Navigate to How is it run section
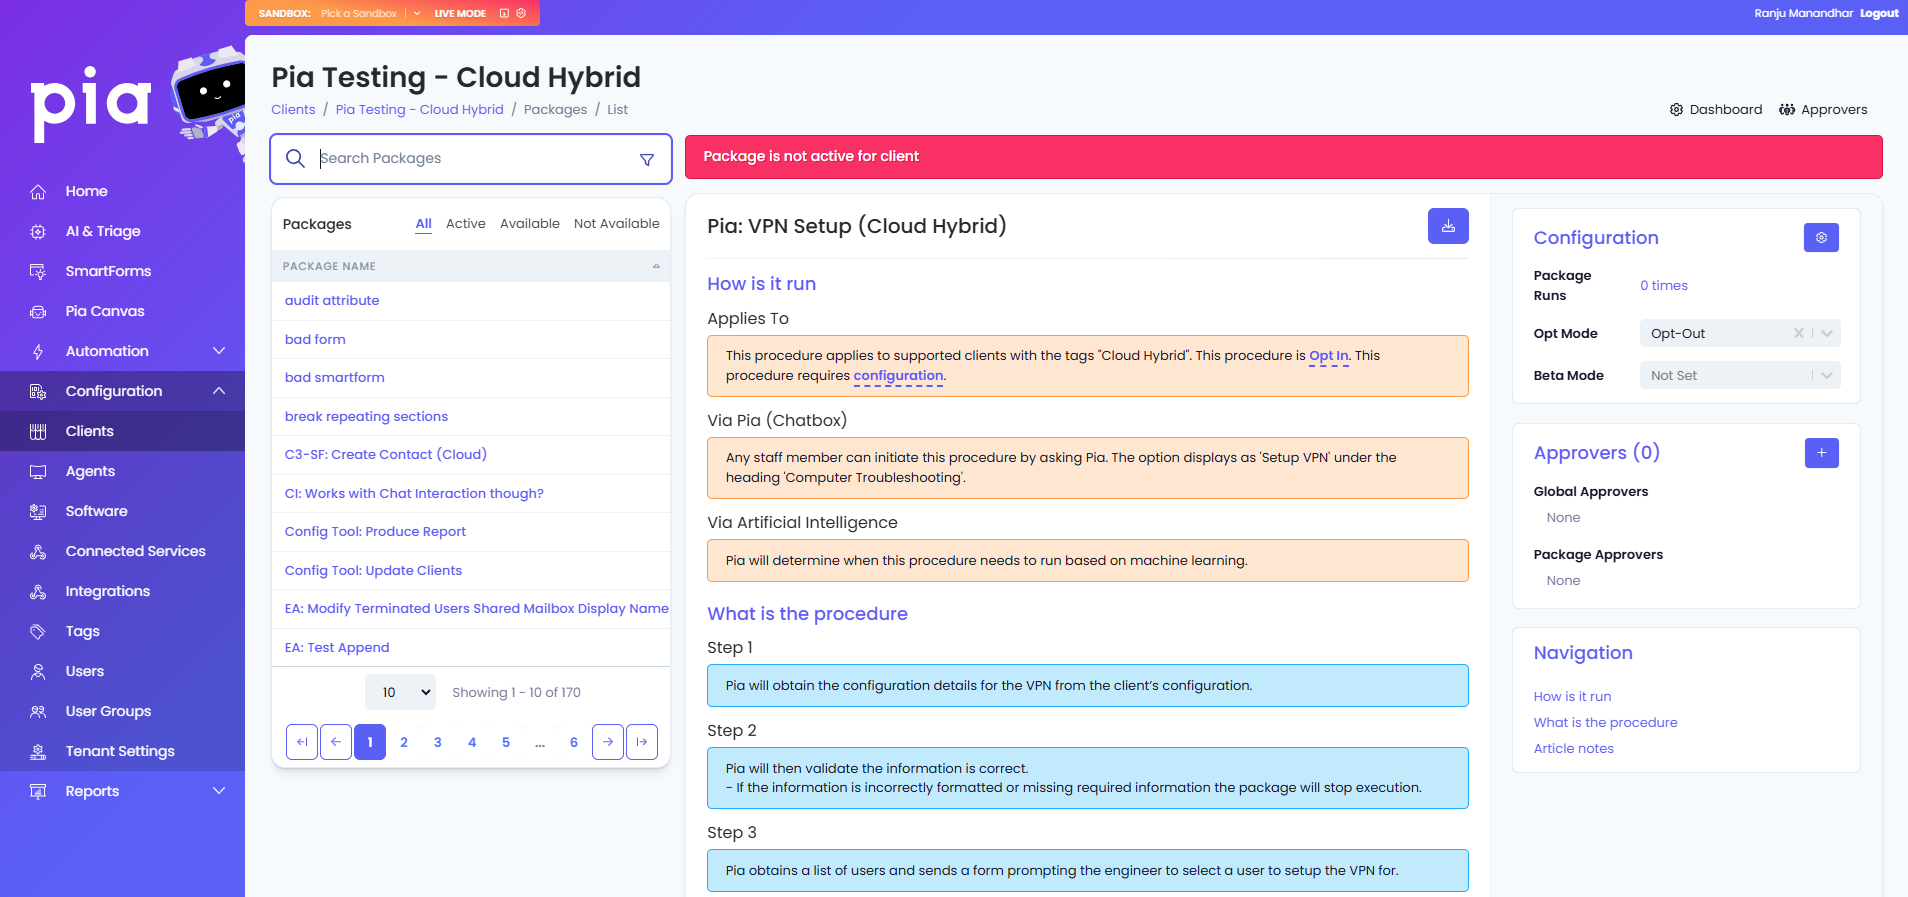Viewport: 1908px width, 897px height. (x=1572, y=697)
